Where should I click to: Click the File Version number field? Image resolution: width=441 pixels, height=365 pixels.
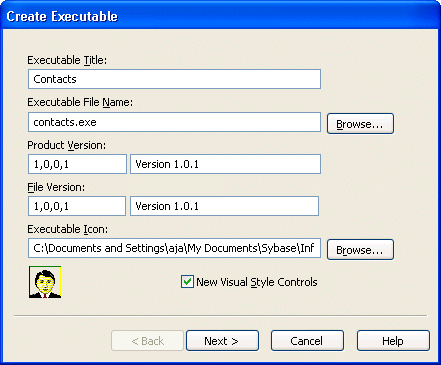[77, 206]
